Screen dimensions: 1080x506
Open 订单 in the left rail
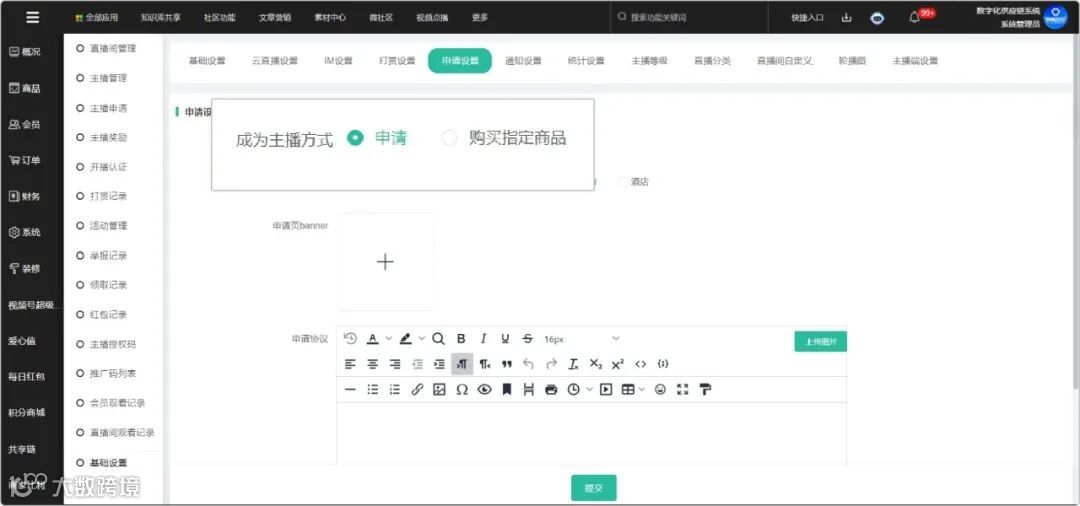24,160
